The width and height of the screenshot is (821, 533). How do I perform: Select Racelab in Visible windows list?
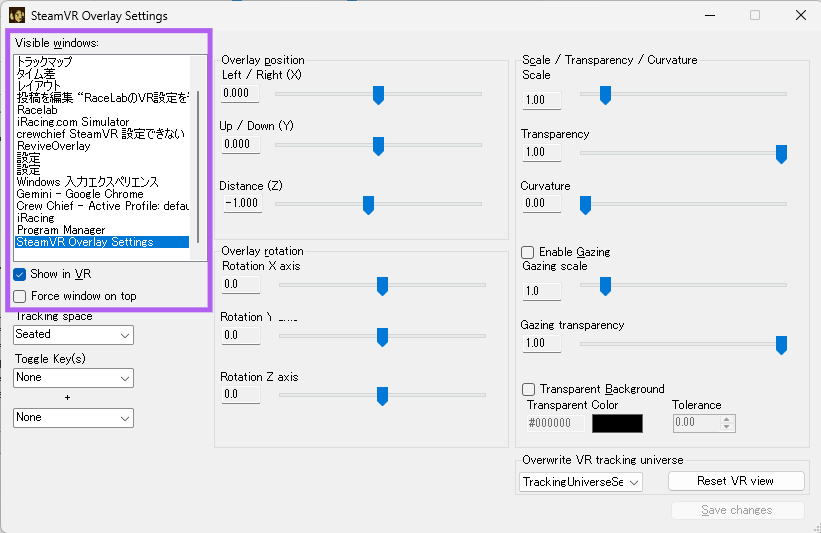click(x=102, y=110)
